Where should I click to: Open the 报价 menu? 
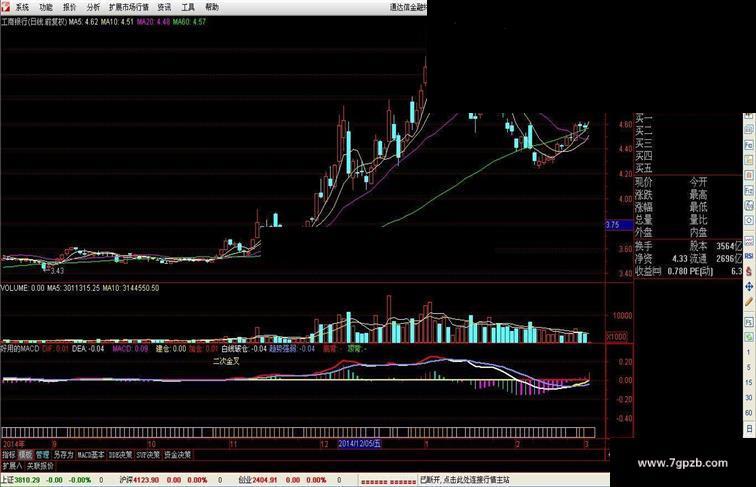point(70,7)
